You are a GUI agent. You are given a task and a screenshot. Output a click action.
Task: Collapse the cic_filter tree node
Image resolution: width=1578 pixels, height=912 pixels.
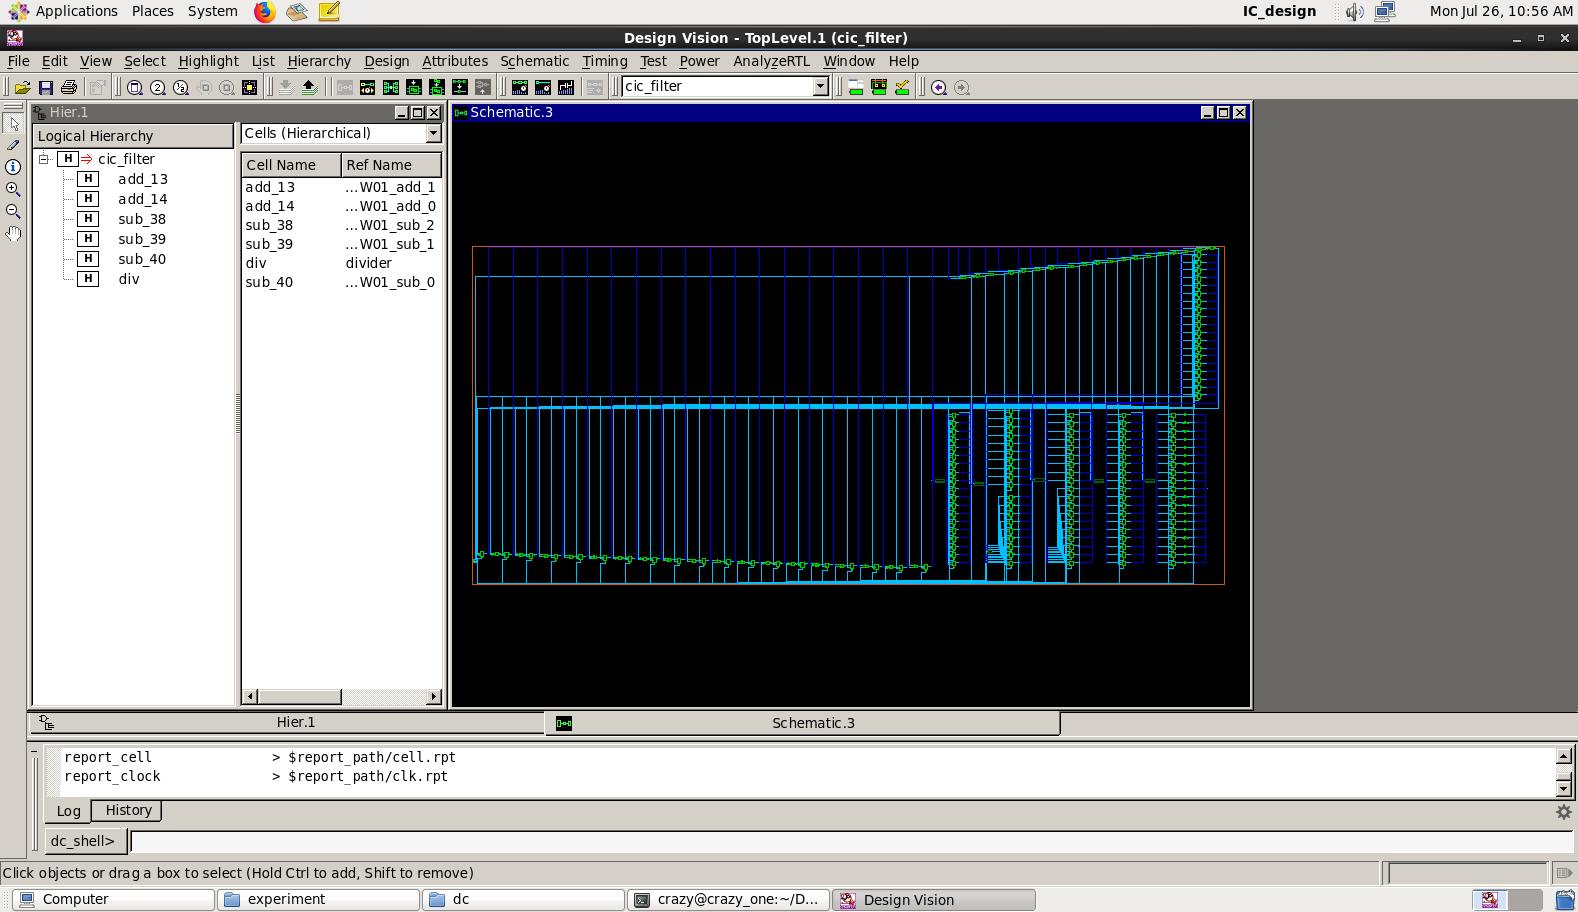coord(44,159)
